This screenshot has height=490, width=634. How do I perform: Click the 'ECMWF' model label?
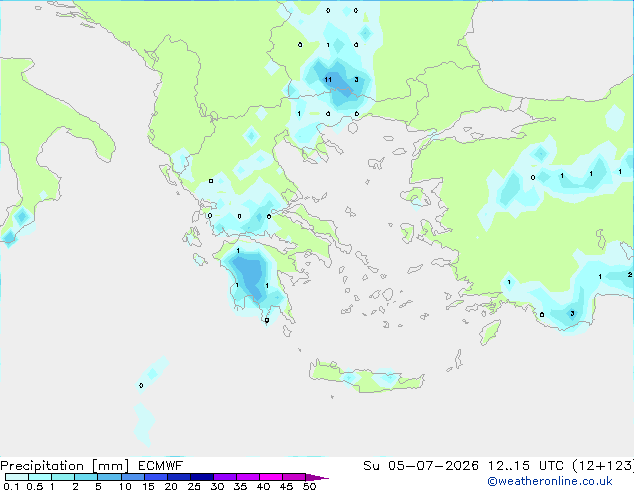[x=161, y=466]
